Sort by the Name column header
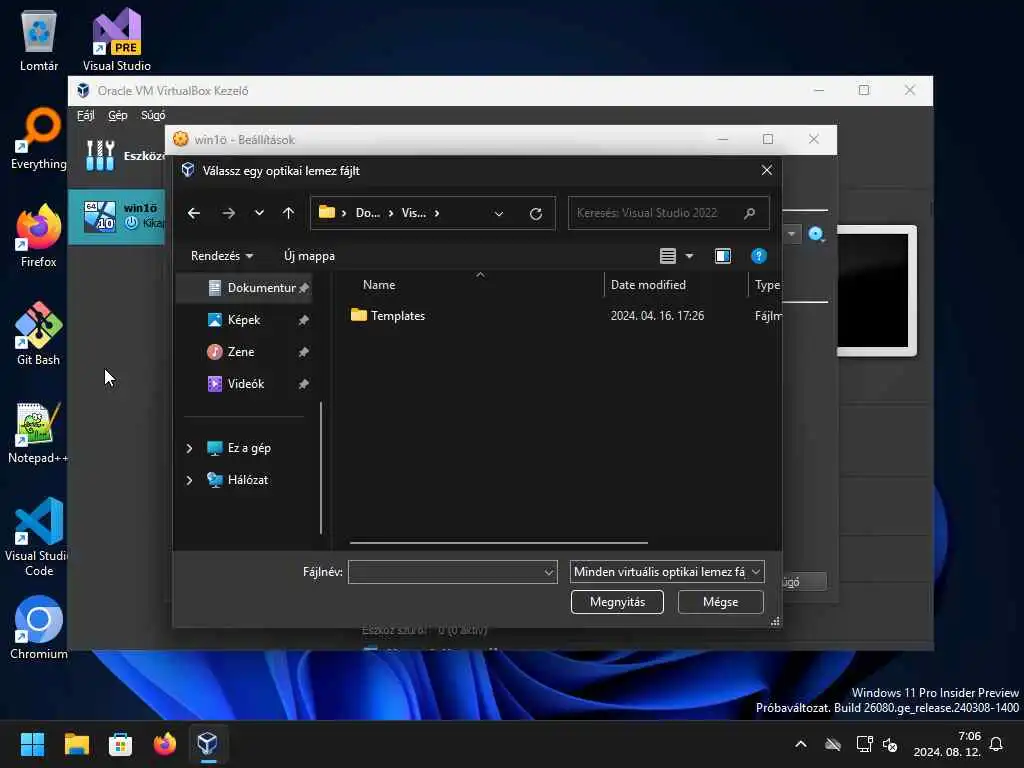Image resolution: width=1024 pixels, height=768 pixels. (379, 285)
